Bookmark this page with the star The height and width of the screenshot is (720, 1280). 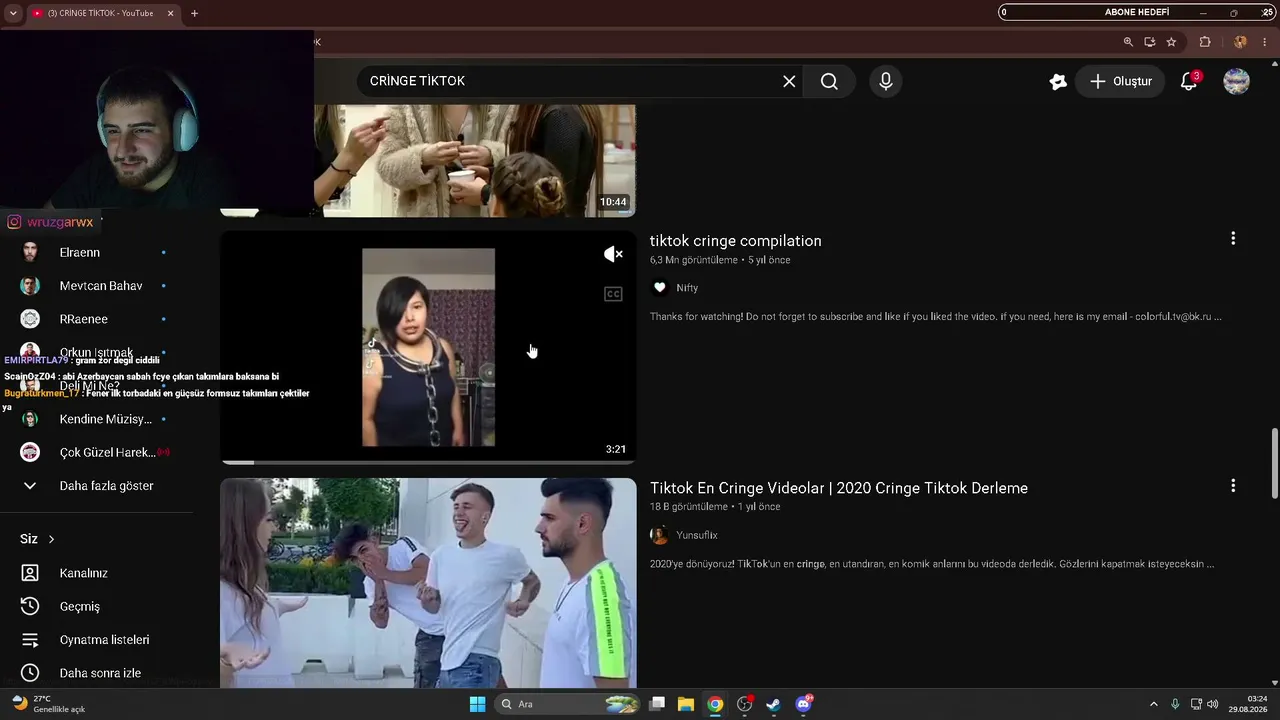click(x=1171, y=42)
